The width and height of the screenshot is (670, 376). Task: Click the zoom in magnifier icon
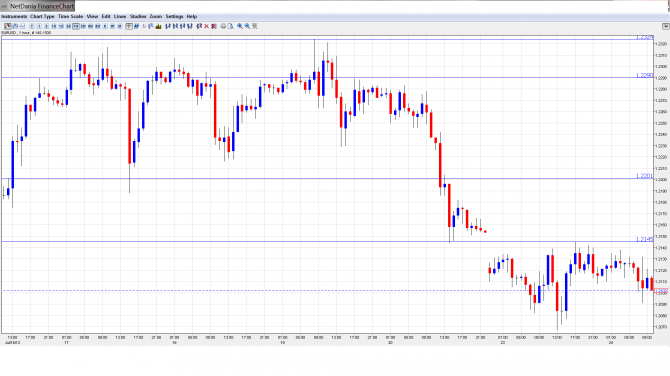tap(240, 26)
